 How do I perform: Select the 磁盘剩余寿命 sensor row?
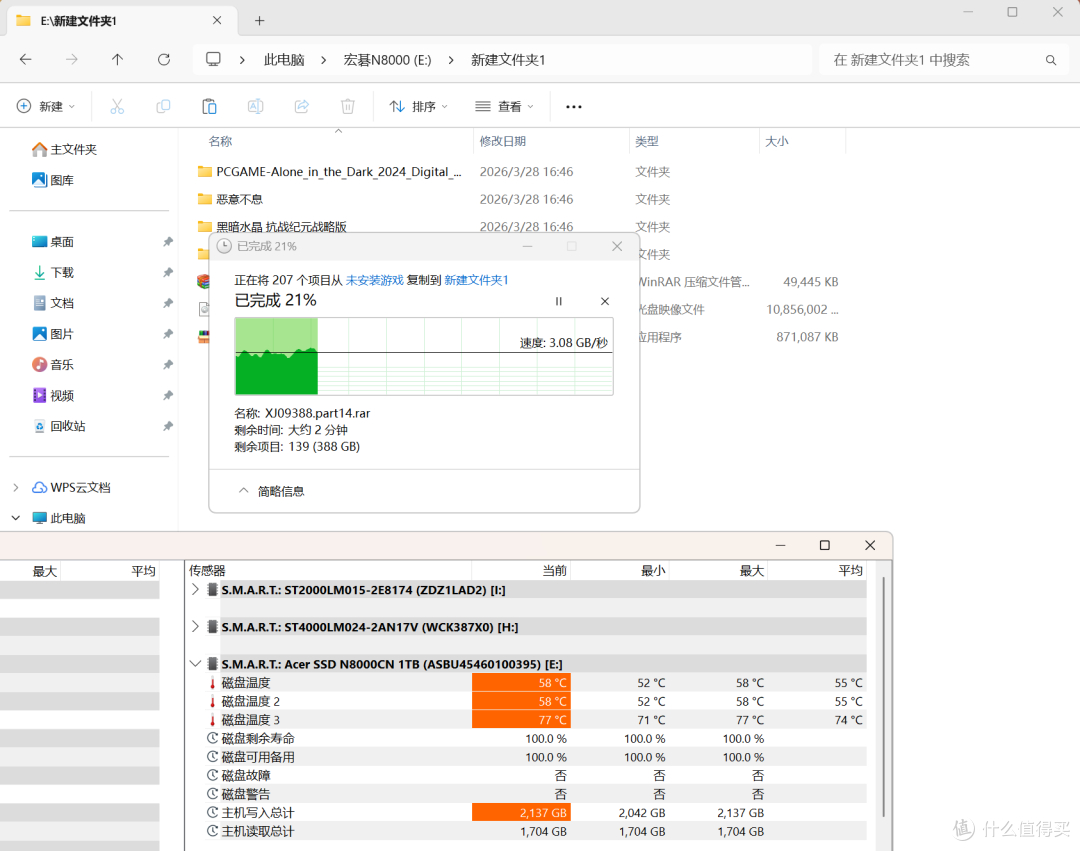tap(527, 739)
